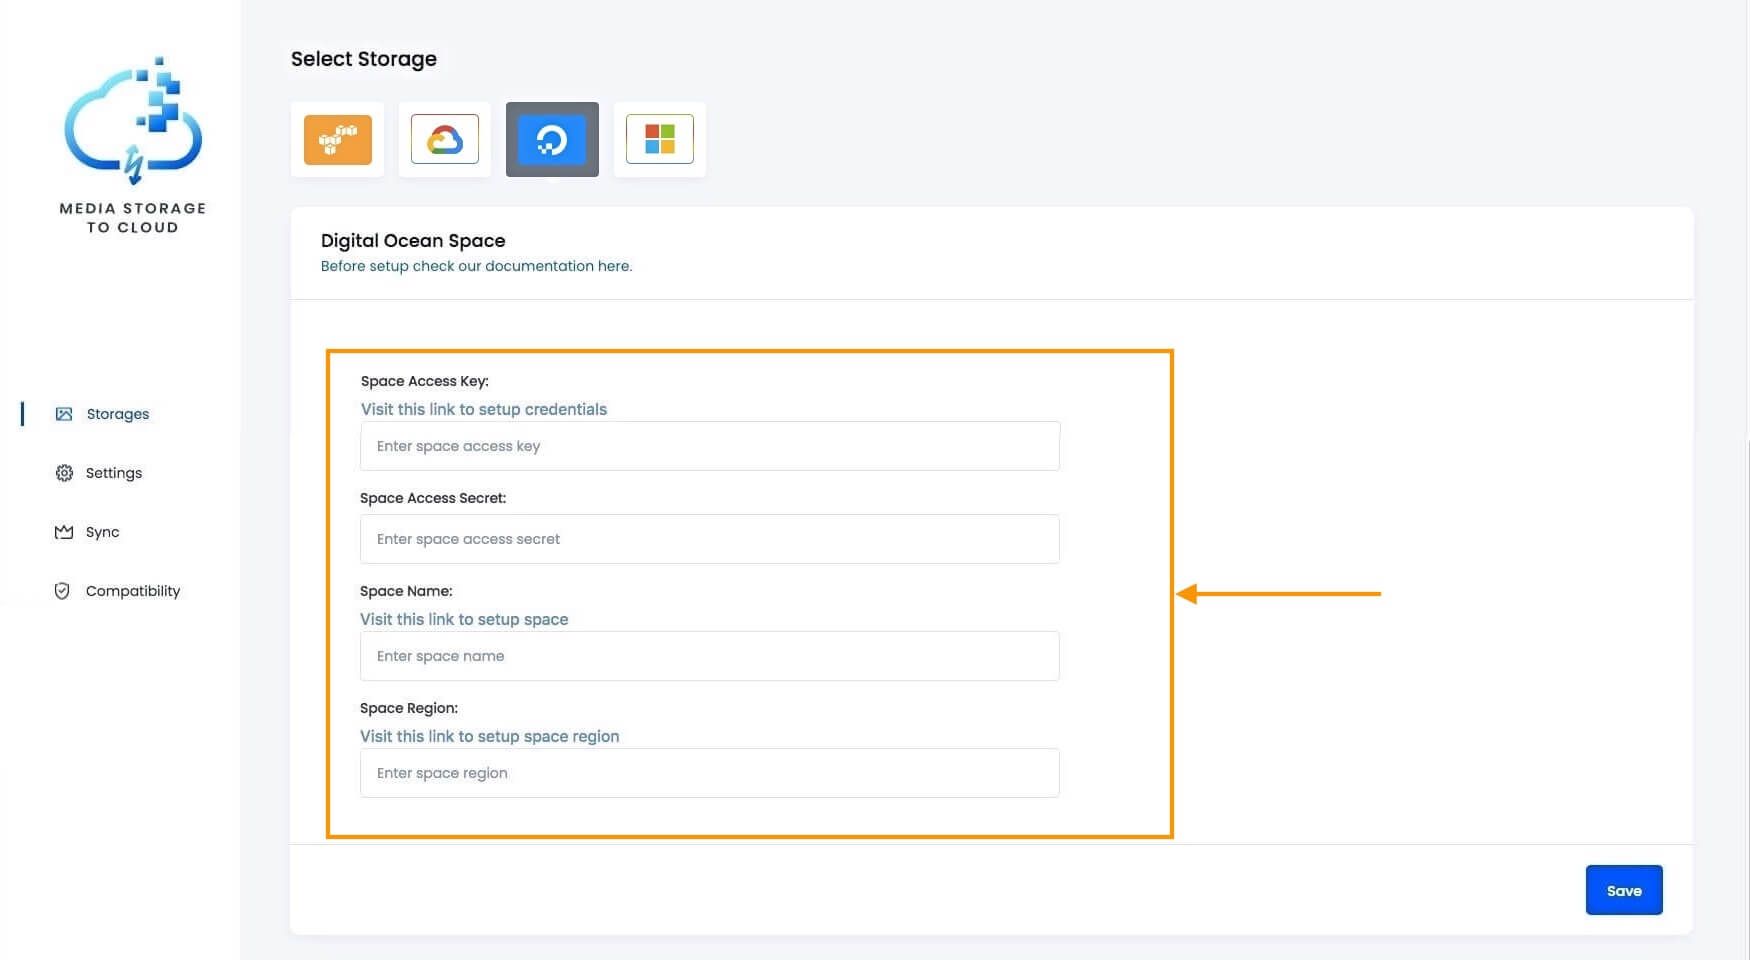This screenshot has height=960, width=1750.
Task: Open Settings via the gear icon
Action: tap(63, 472)
